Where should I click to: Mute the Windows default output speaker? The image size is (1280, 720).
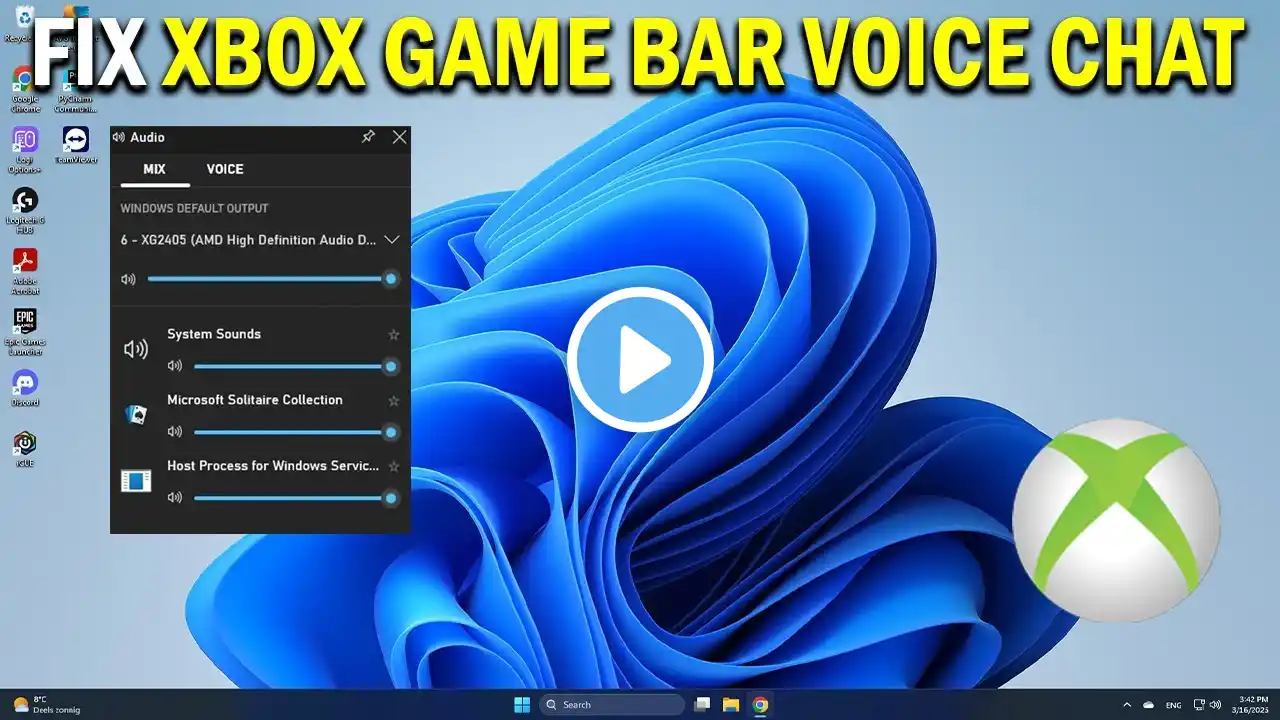pyautogui.click(x=128, y=279)
